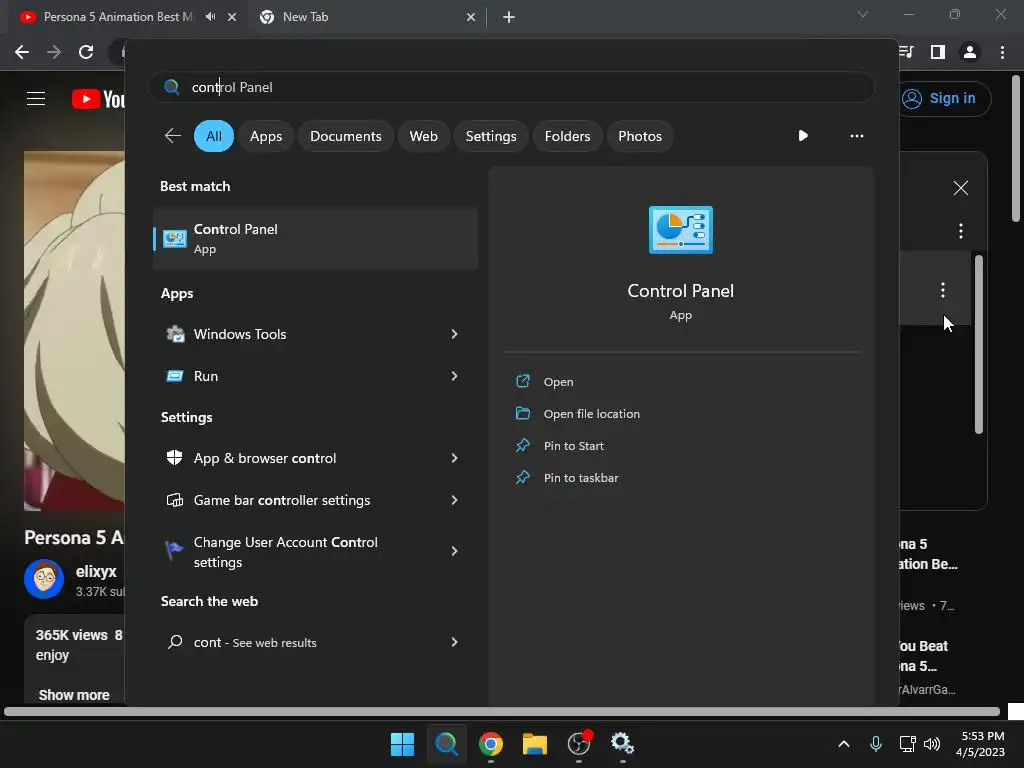Show hidden tray icons chevron
The height and width of the screenshot is (768, 1024).
click(844, 744)
